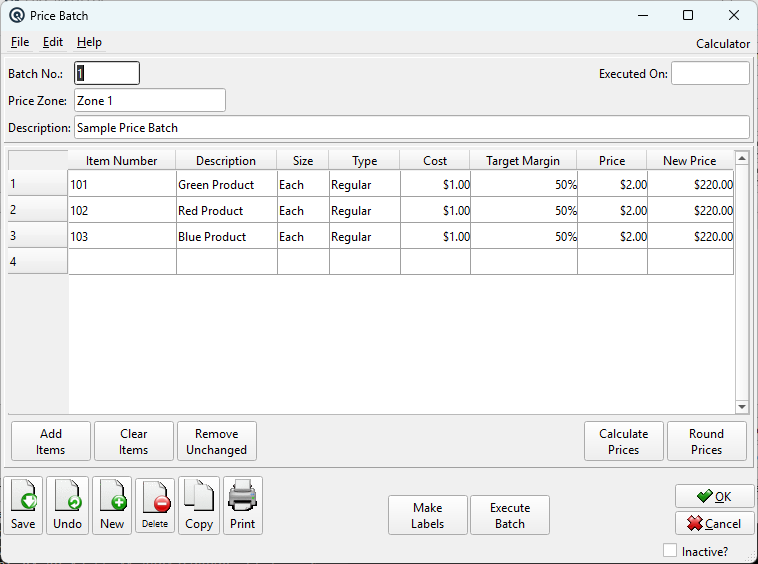Image resolution: width=758 pixels, height=564 pixels.
Task: Click the Add Items button
Action: tap(51, 441)
